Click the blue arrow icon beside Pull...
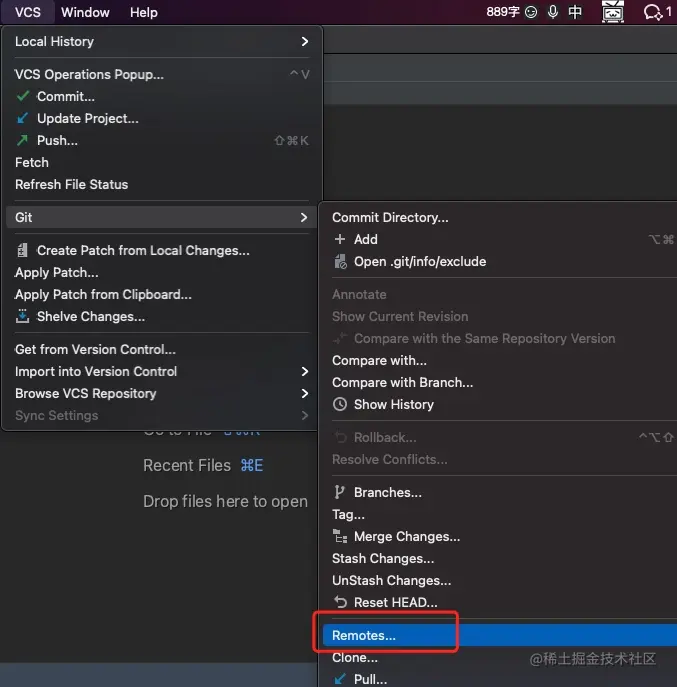Image resolution: width=677 pixels, height=687 pixels. 340,679
